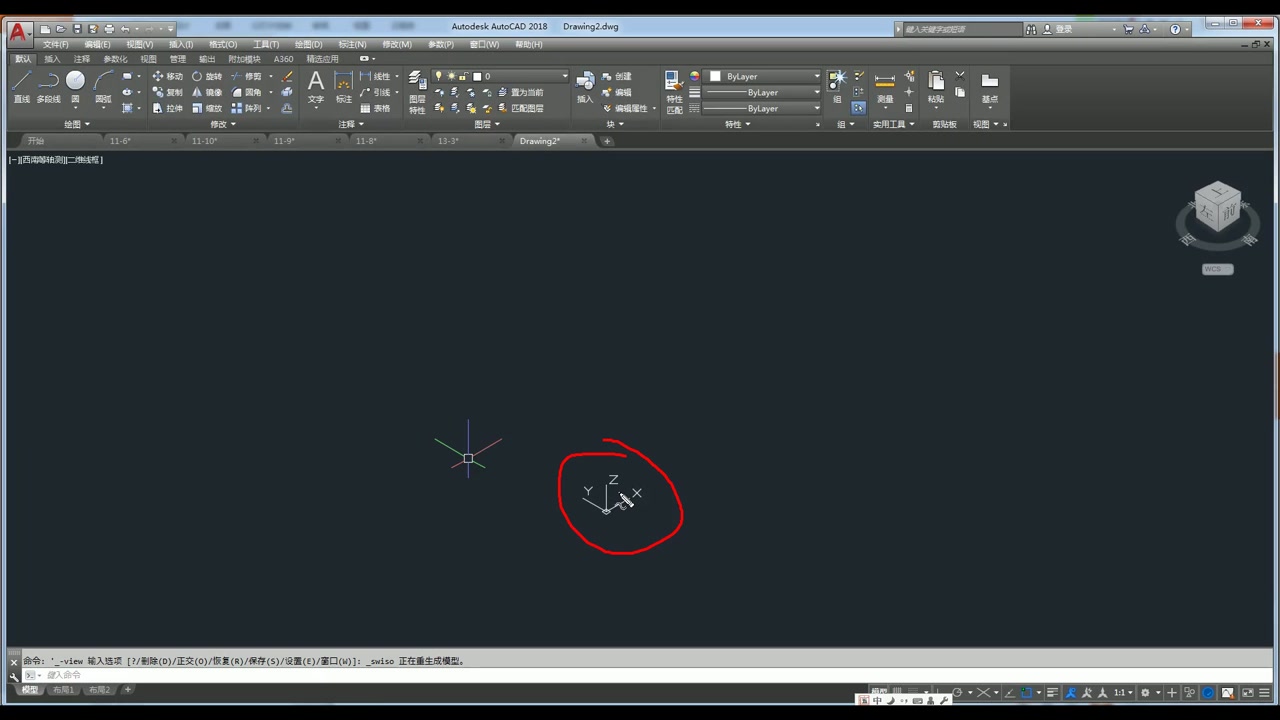Select the 直线 (Line) tool
The height and width of the screenshot is (720, 1280).
[22, 86]
